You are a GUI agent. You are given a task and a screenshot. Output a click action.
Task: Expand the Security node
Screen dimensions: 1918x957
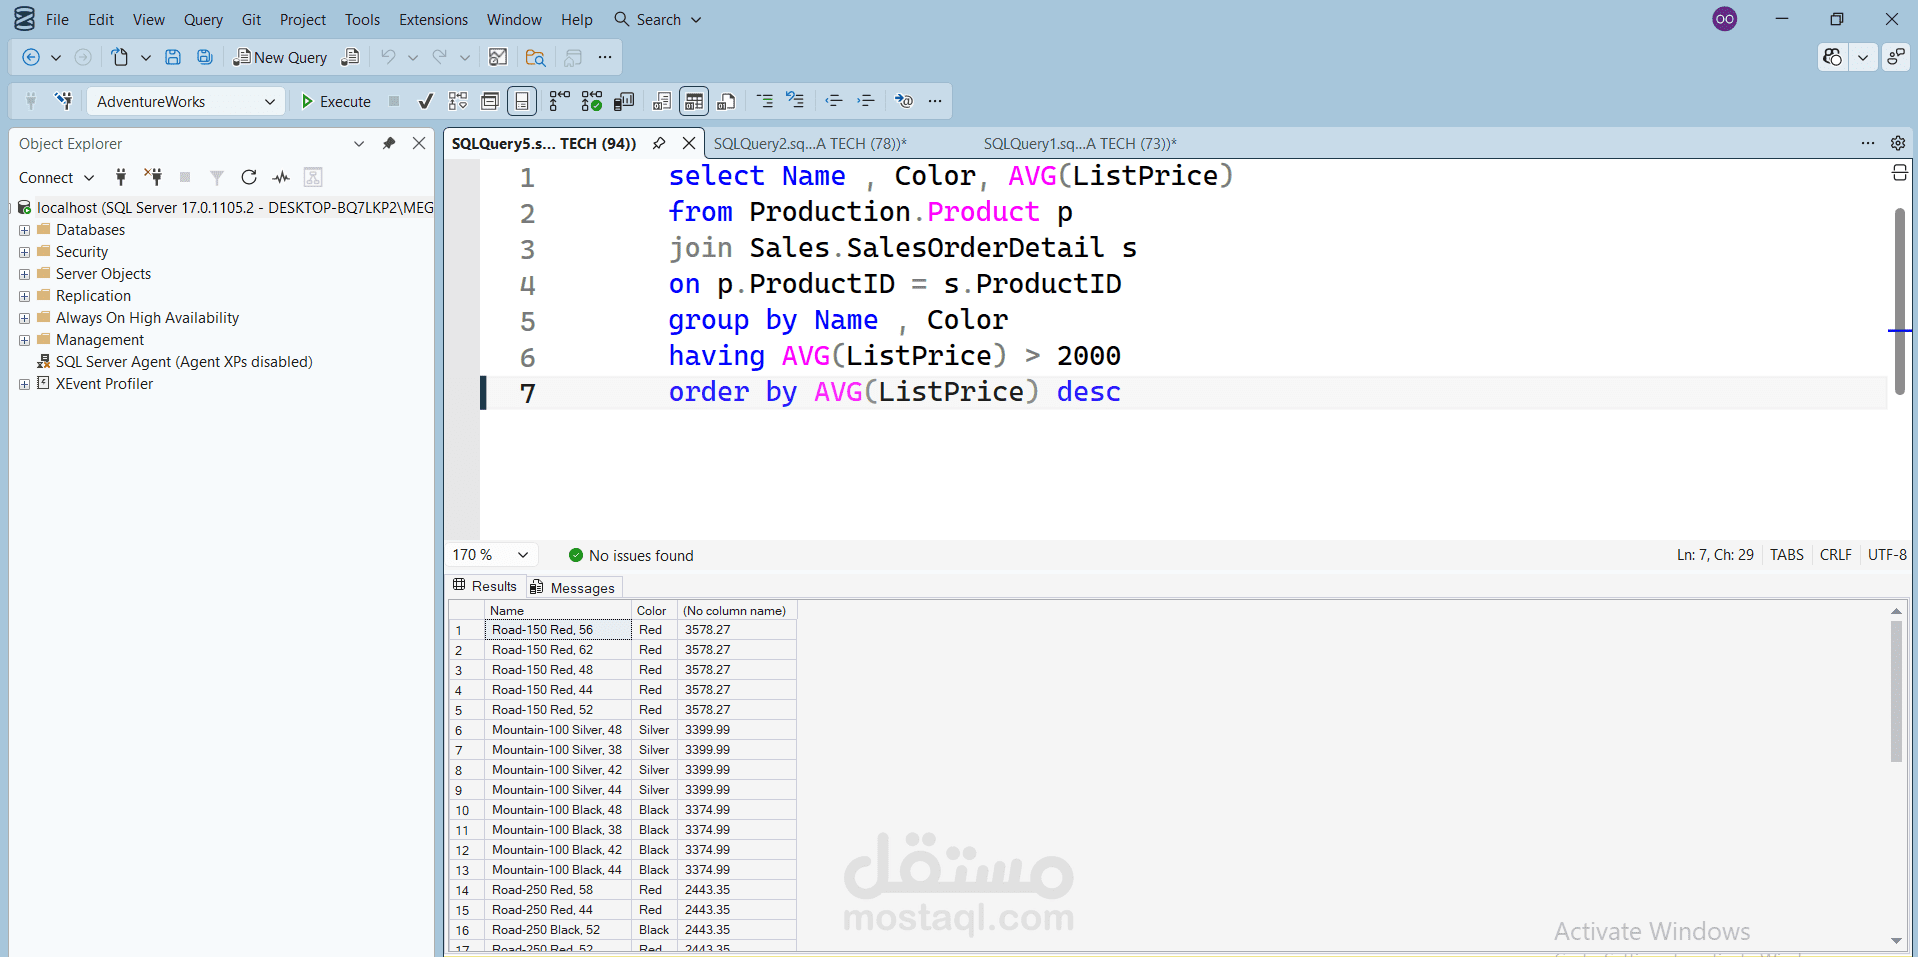point(24,252)
